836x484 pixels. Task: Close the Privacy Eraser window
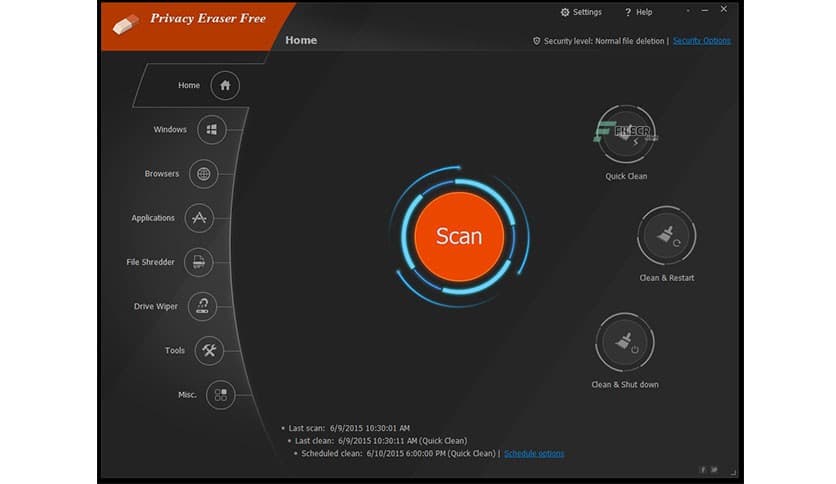[724, 9]
